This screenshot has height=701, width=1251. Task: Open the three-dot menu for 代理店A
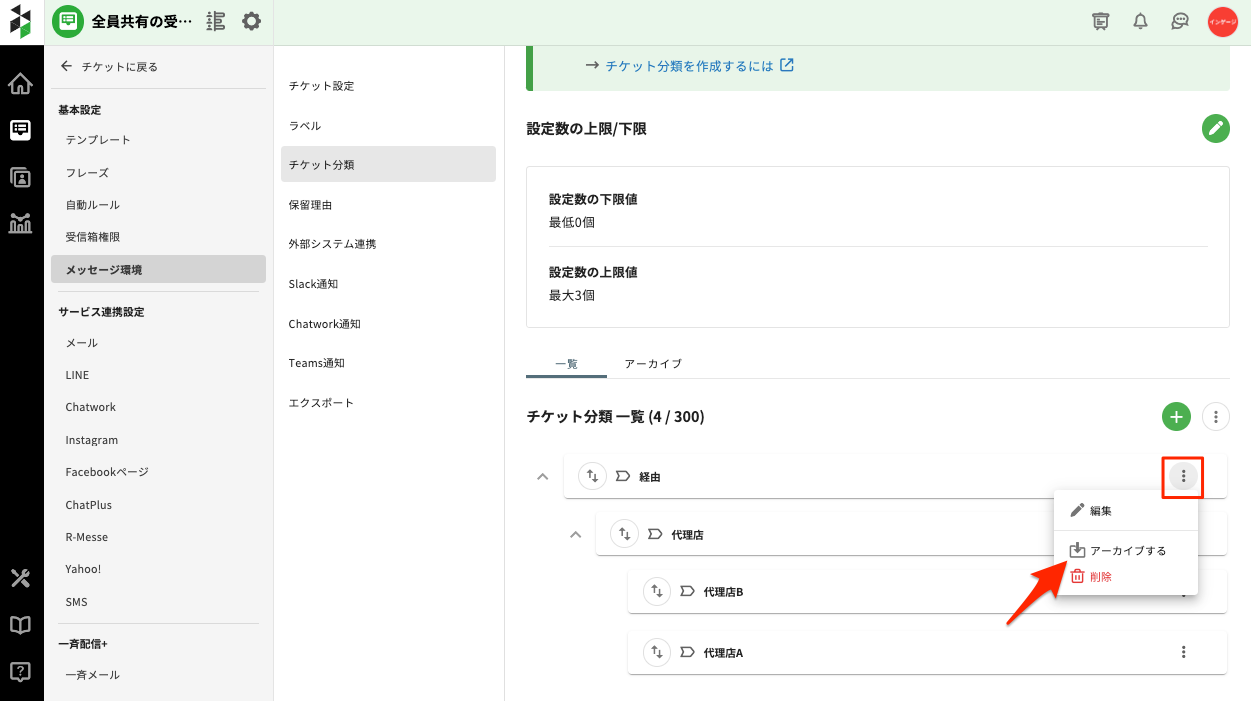click(1183, 652)
